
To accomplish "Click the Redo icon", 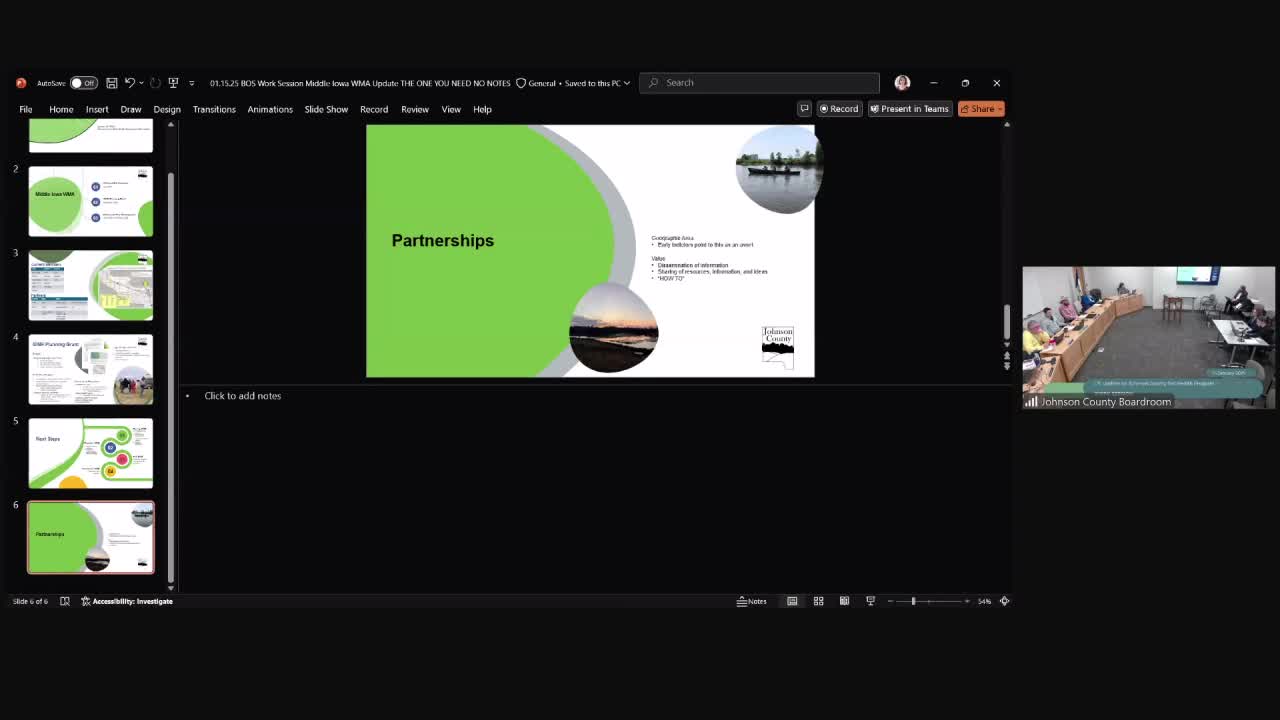I will point(155,83).
